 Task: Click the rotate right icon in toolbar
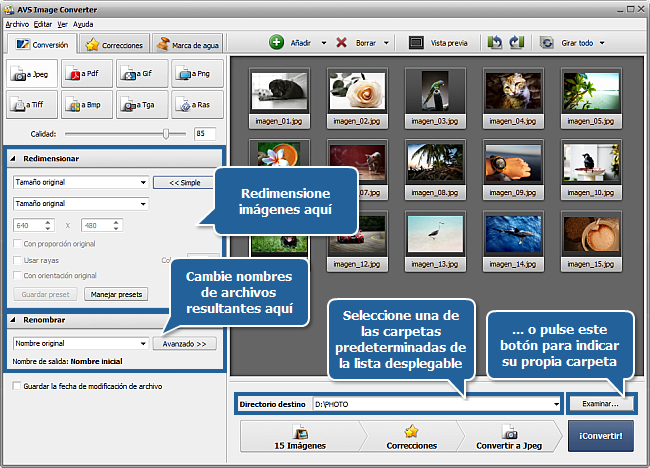point(516,43)
